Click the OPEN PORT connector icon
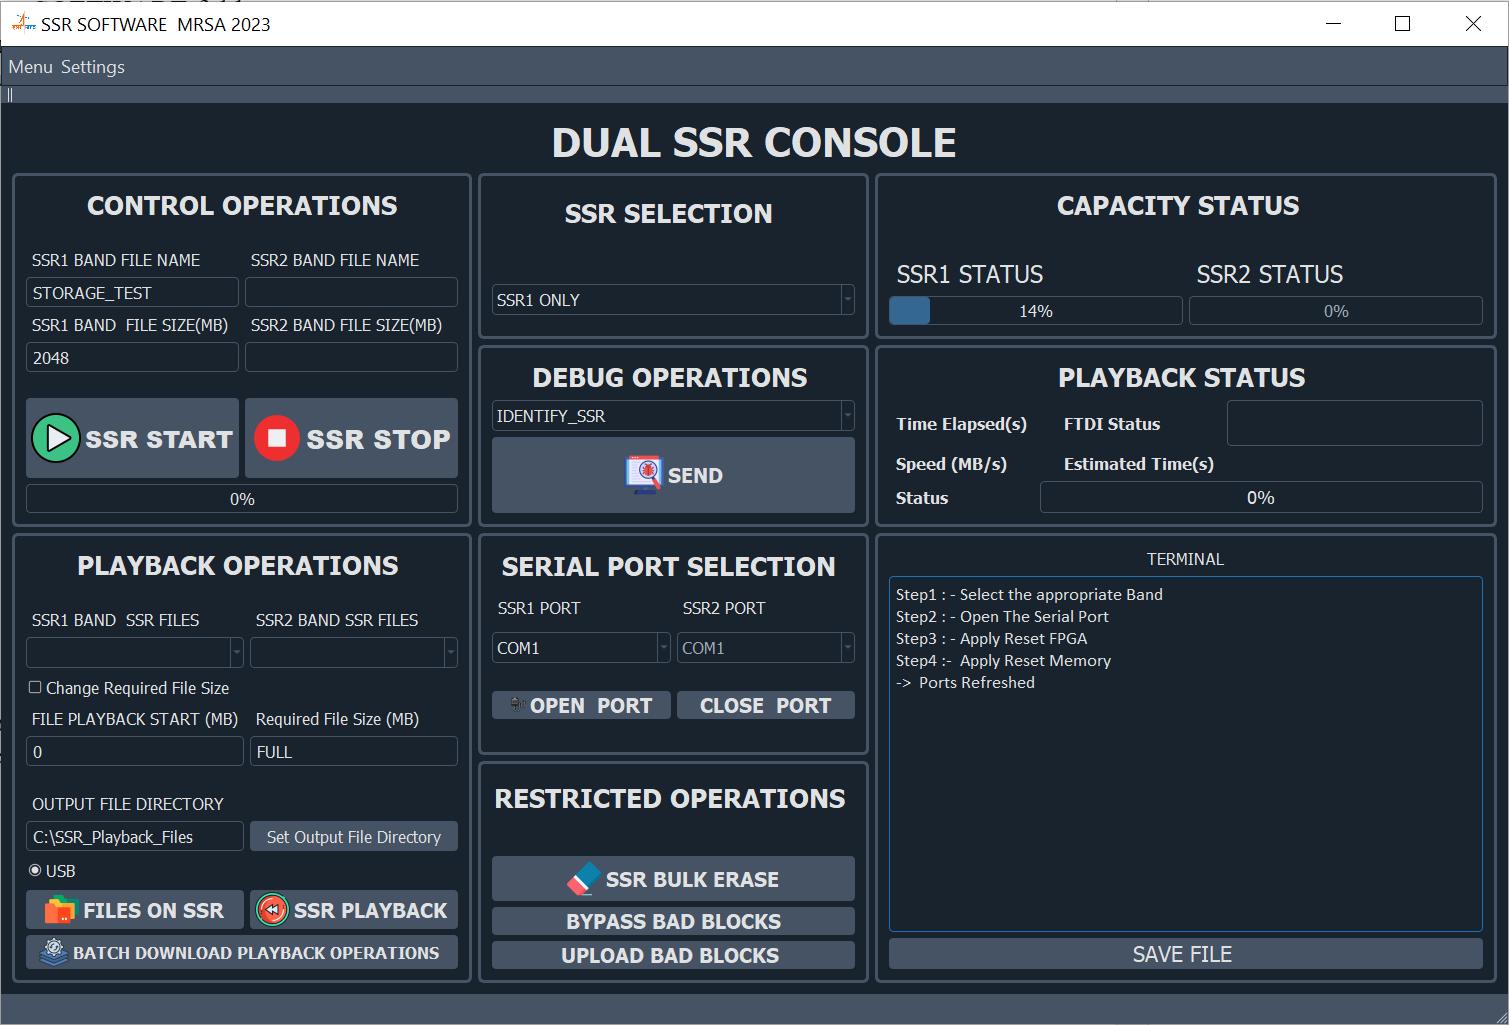The width and height of the screenshot is (1509, 1025). point(519,705)
